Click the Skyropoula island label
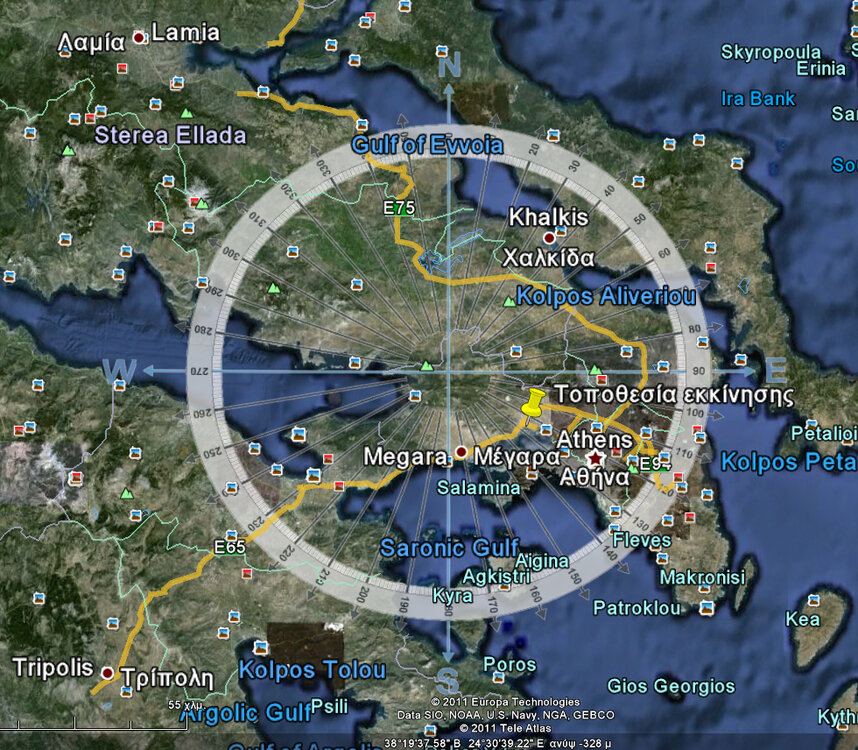This screenshot has height=750, width=858. tap(771, 51)
